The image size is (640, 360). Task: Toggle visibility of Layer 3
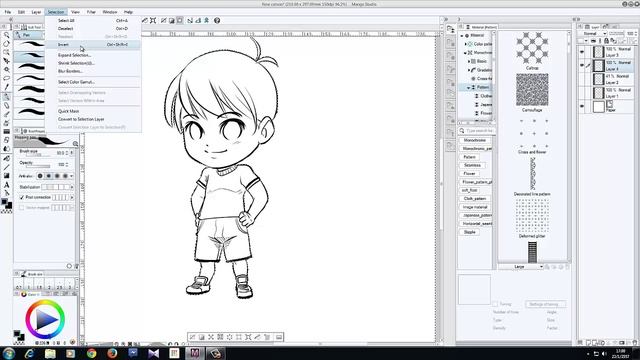point(582,52)
